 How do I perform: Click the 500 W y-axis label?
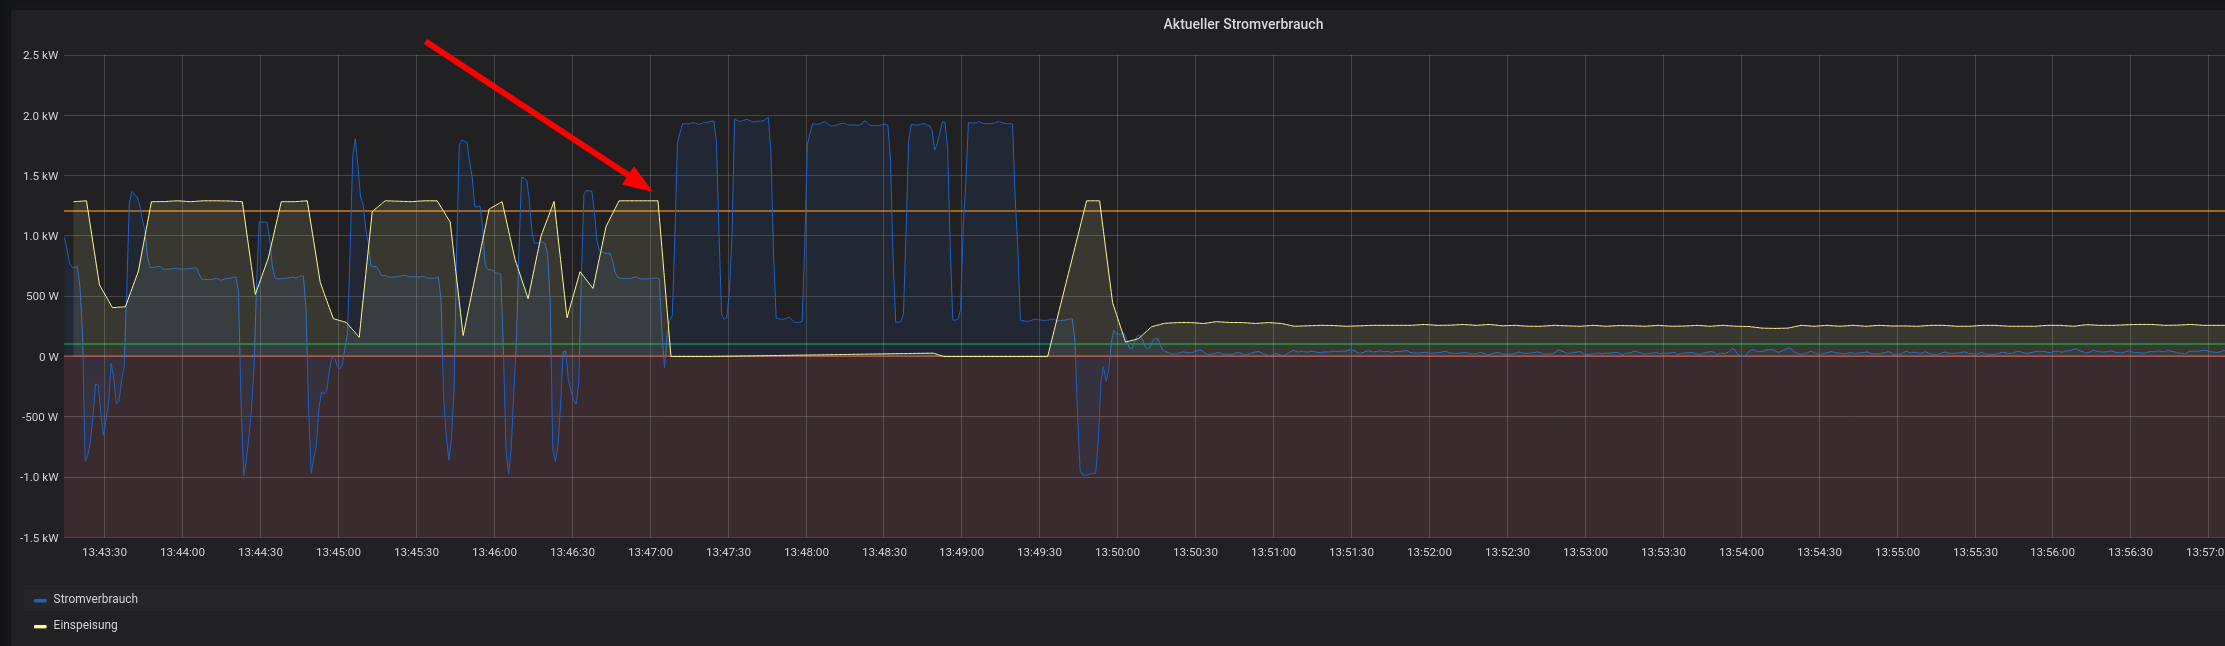42,296
